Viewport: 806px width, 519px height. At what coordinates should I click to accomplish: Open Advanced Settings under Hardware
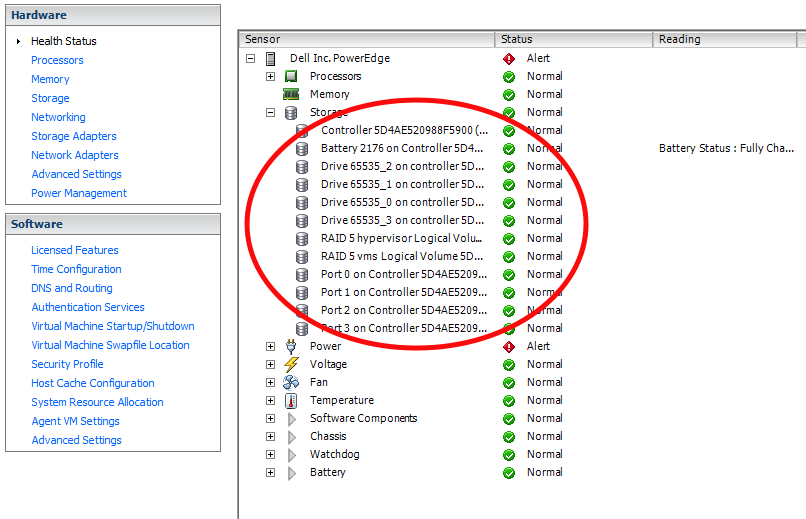[x=76, y=174]
